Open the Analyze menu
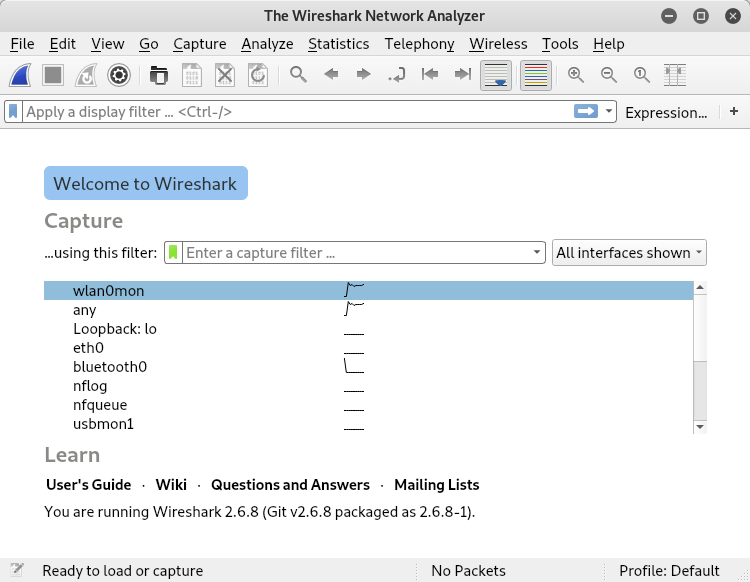Image resolution: width=750 pixels, height=582 pixels. click(267, 44)
